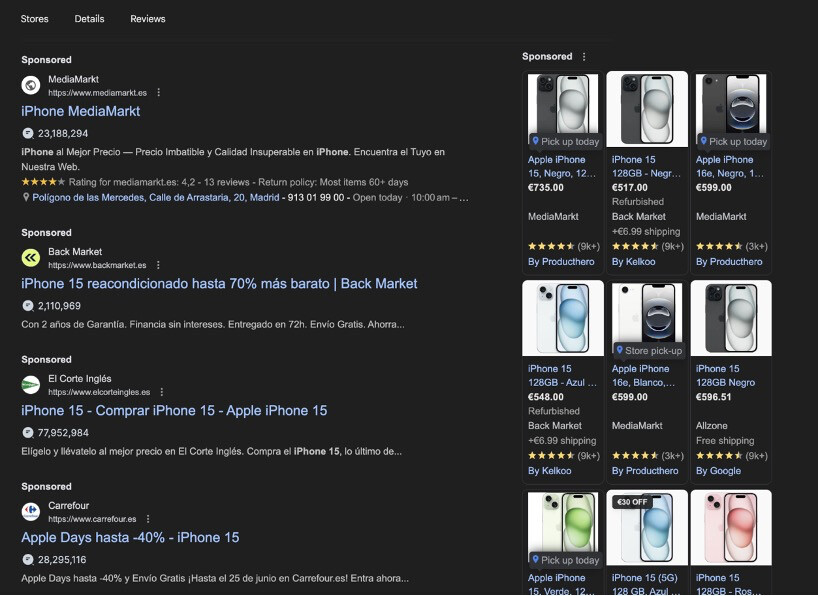
Task: Open iPhone 15 128GB - Azul product title
Action: [562, 375]
